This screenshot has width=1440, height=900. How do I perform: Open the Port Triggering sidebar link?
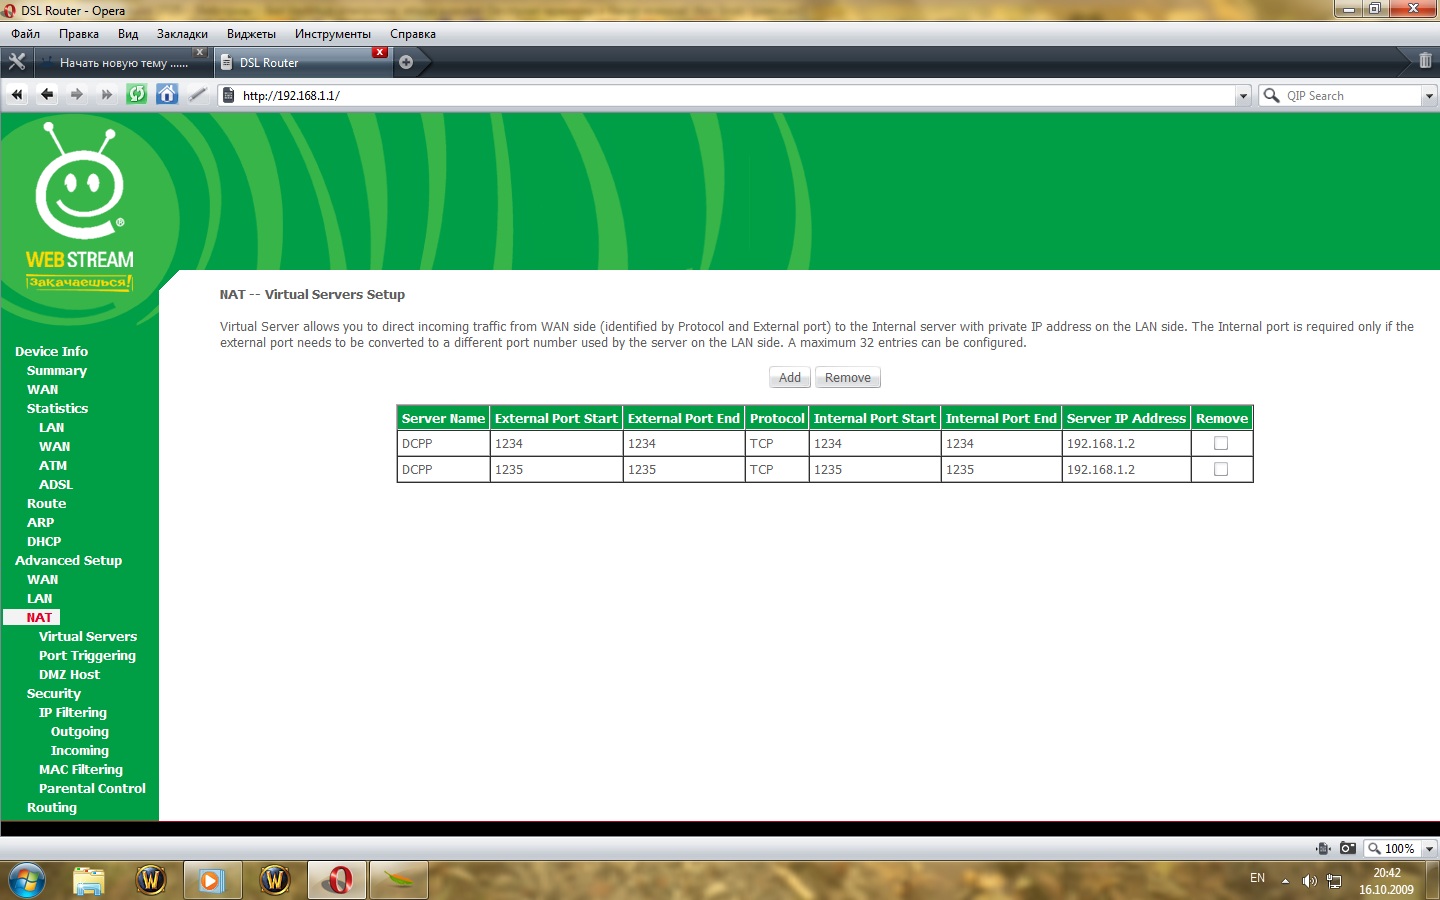tap(87, 656)
